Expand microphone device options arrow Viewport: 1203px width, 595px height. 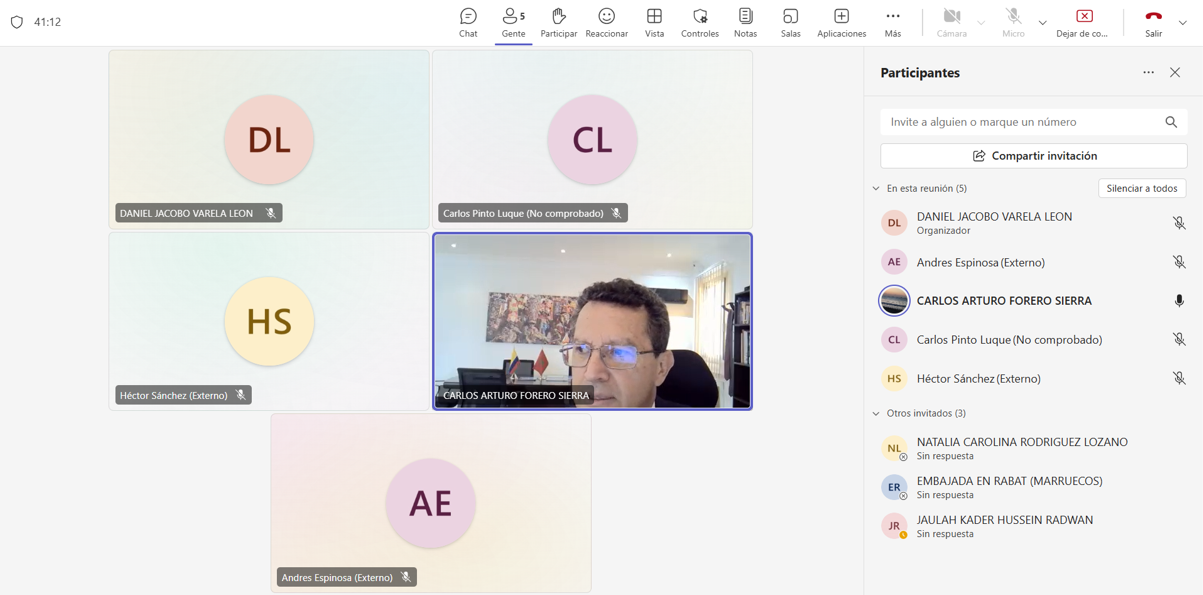[1042, 22]
